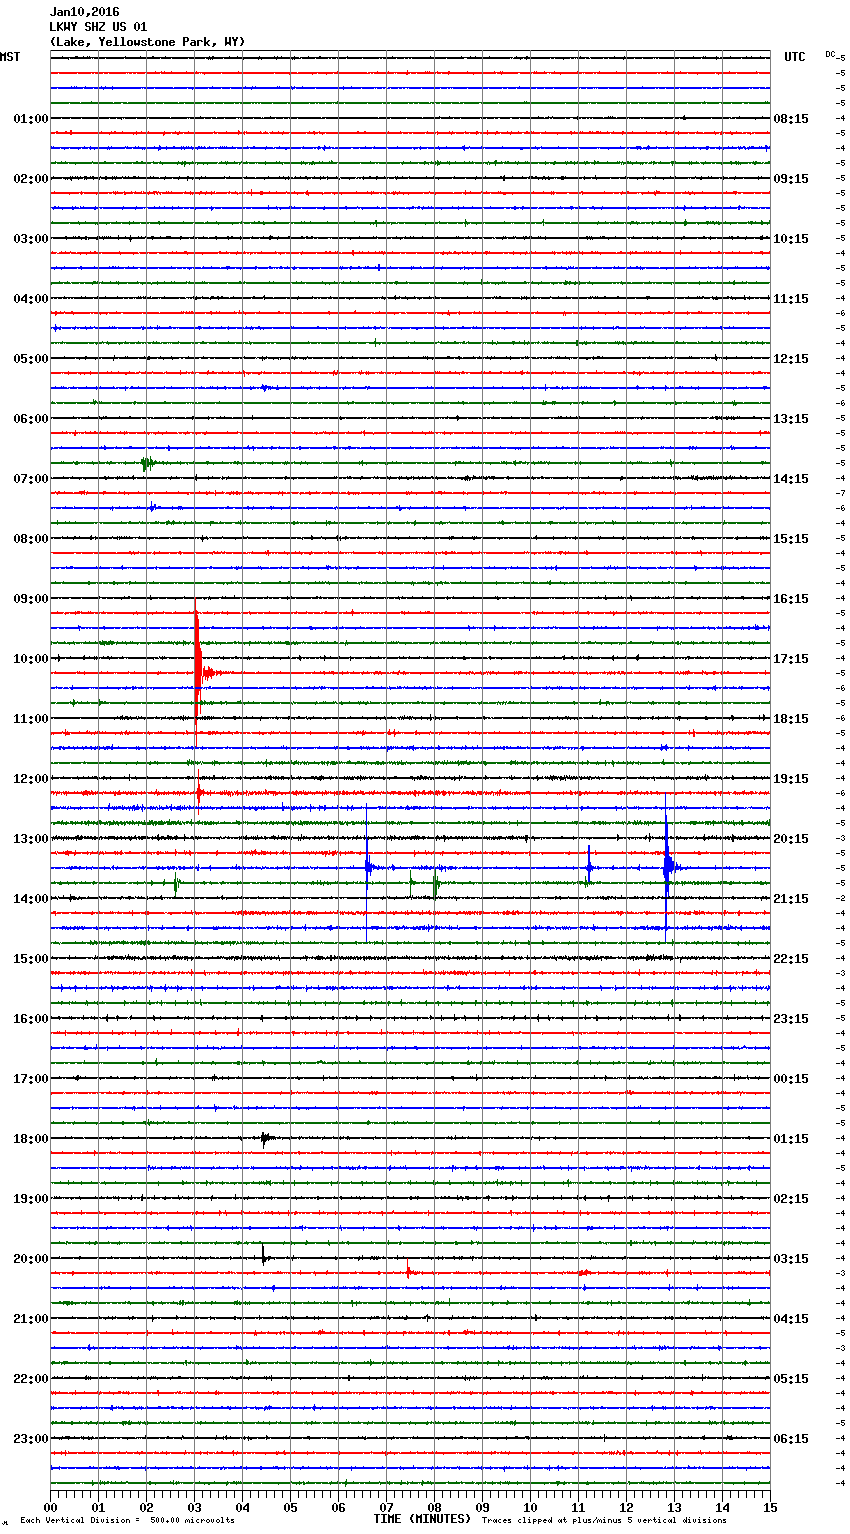Select the 05:00 MST time label
This screenshot has height=1534, width=850.
pyautogui.click(x=30, y=359)
